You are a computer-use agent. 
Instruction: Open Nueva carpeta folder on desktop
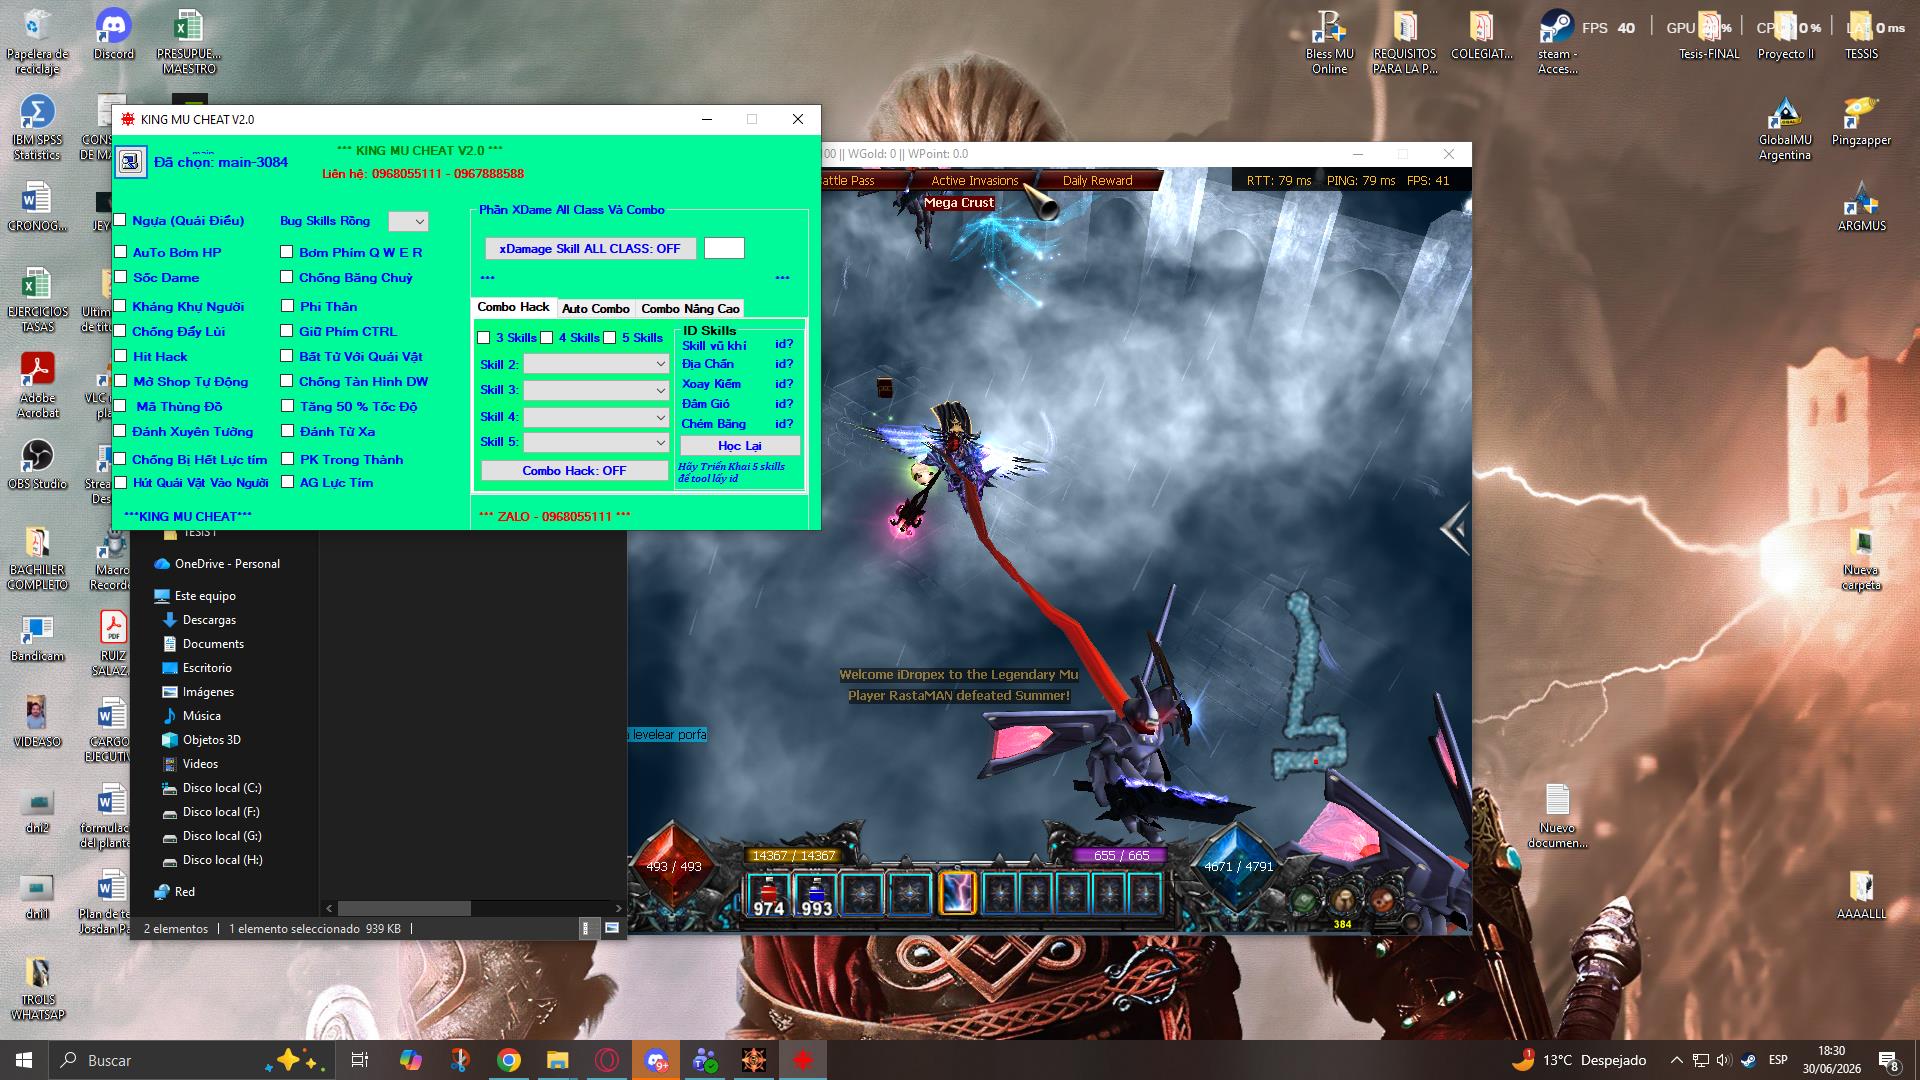[1861, 558]
